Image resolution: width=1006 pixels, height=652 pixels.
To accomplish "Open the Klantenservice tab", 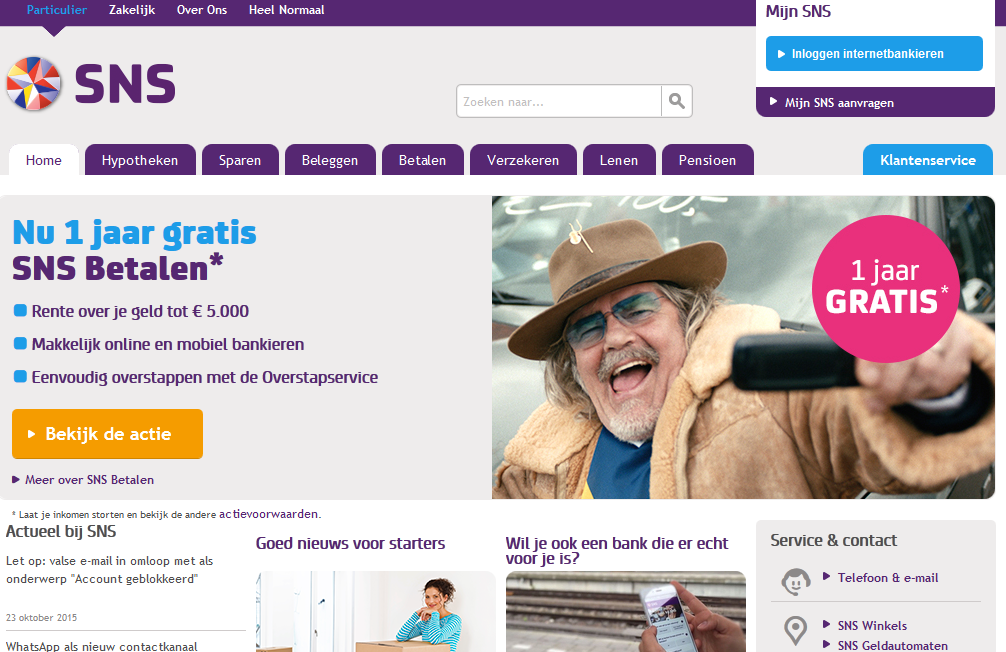I will (928, 160).
